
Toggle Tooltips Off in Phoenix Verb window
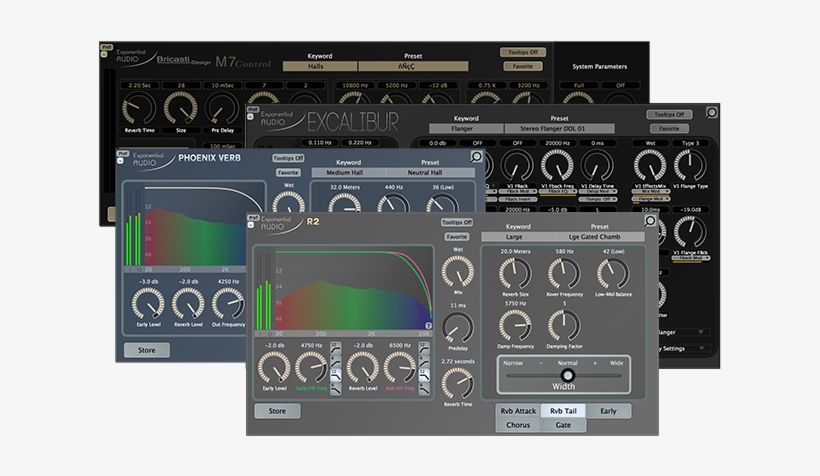click(288, 158)
